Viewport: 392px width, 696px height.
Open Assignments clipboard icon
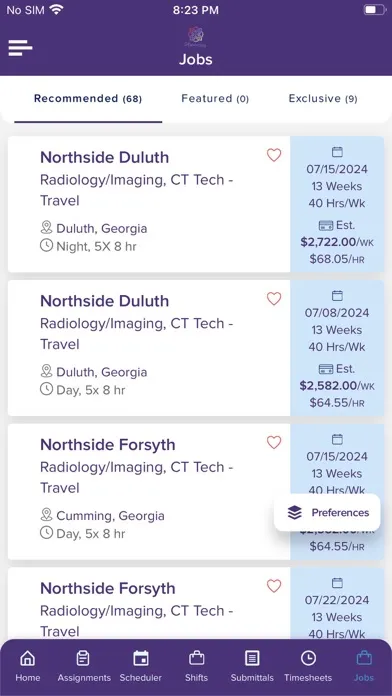coord(83,658)
